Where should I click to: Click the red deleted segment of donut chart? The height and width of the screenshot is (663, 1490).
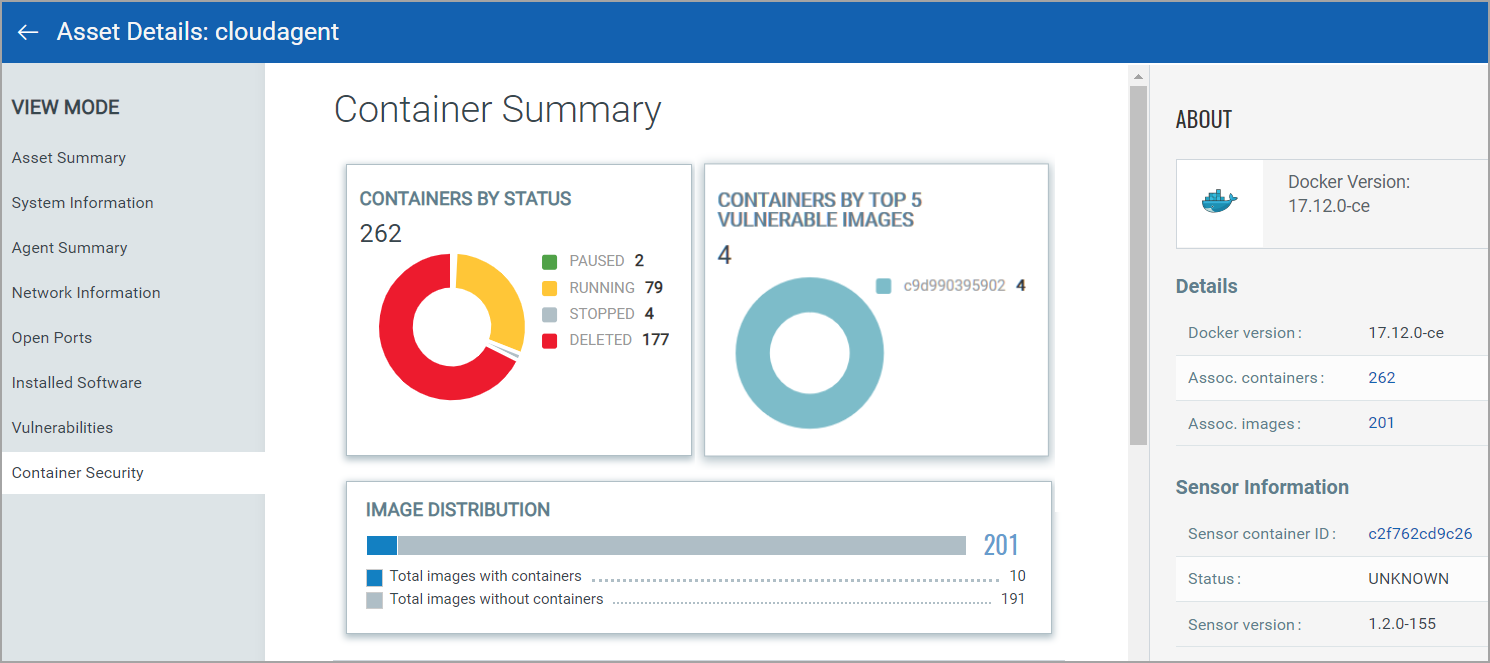[x=409, y=364]
